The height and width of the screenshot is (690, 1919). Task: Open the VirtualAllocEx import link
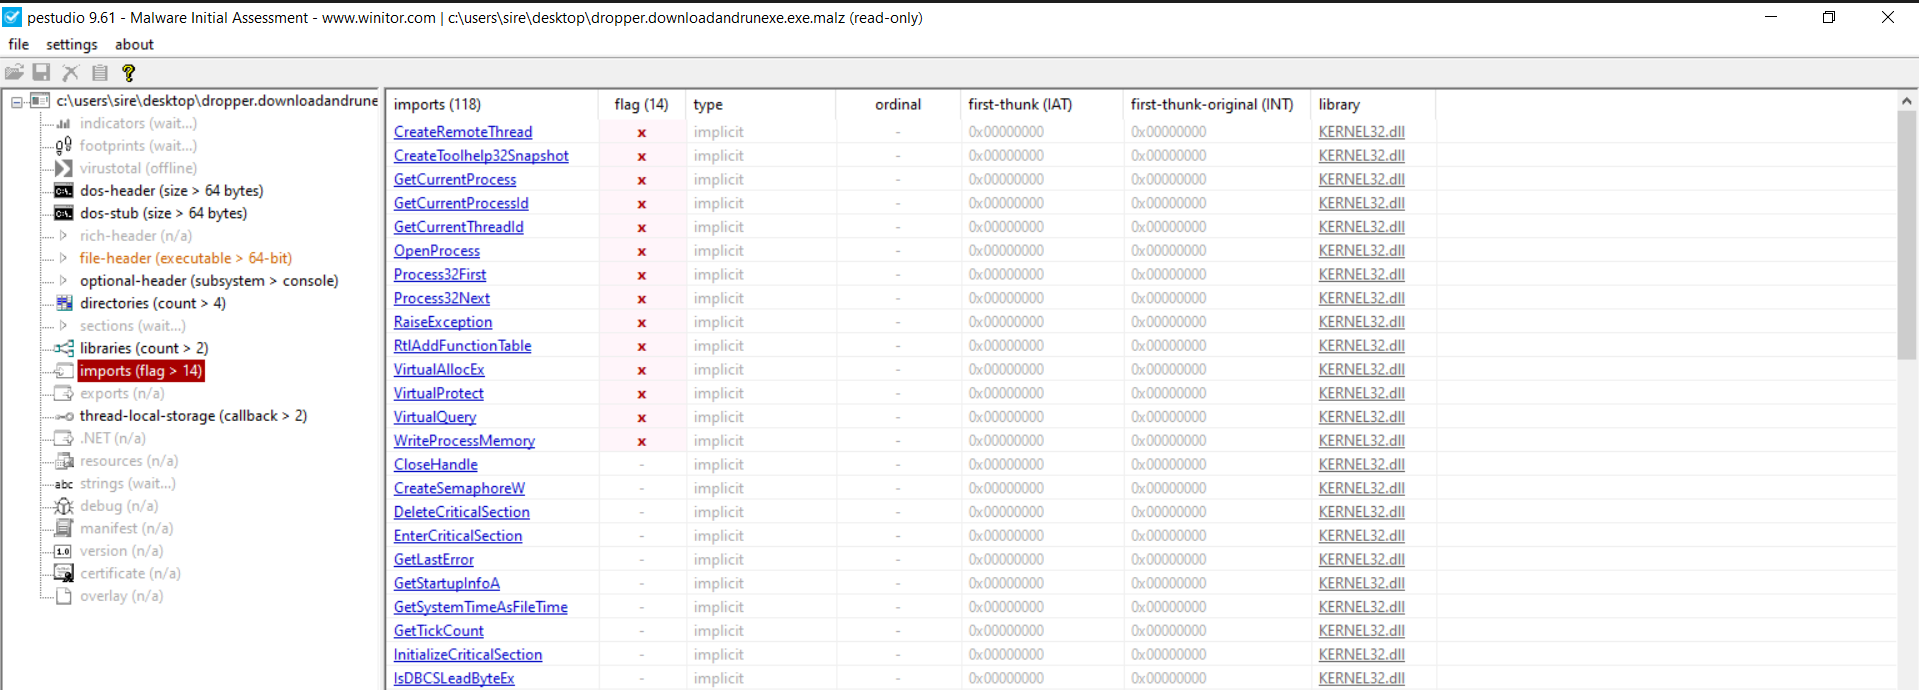[x=439, y=370]
